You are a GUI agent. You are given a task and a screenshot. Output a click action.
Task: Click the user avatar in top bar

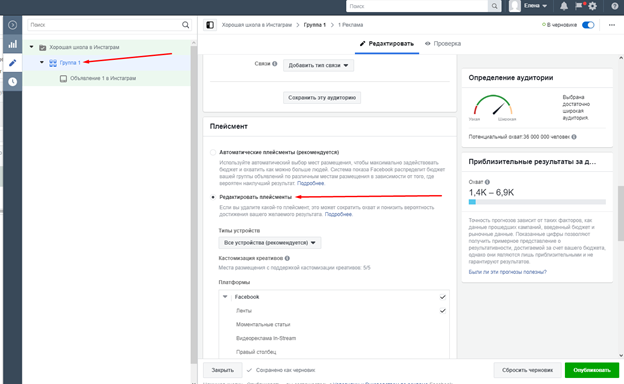click(x=515, y=6)
